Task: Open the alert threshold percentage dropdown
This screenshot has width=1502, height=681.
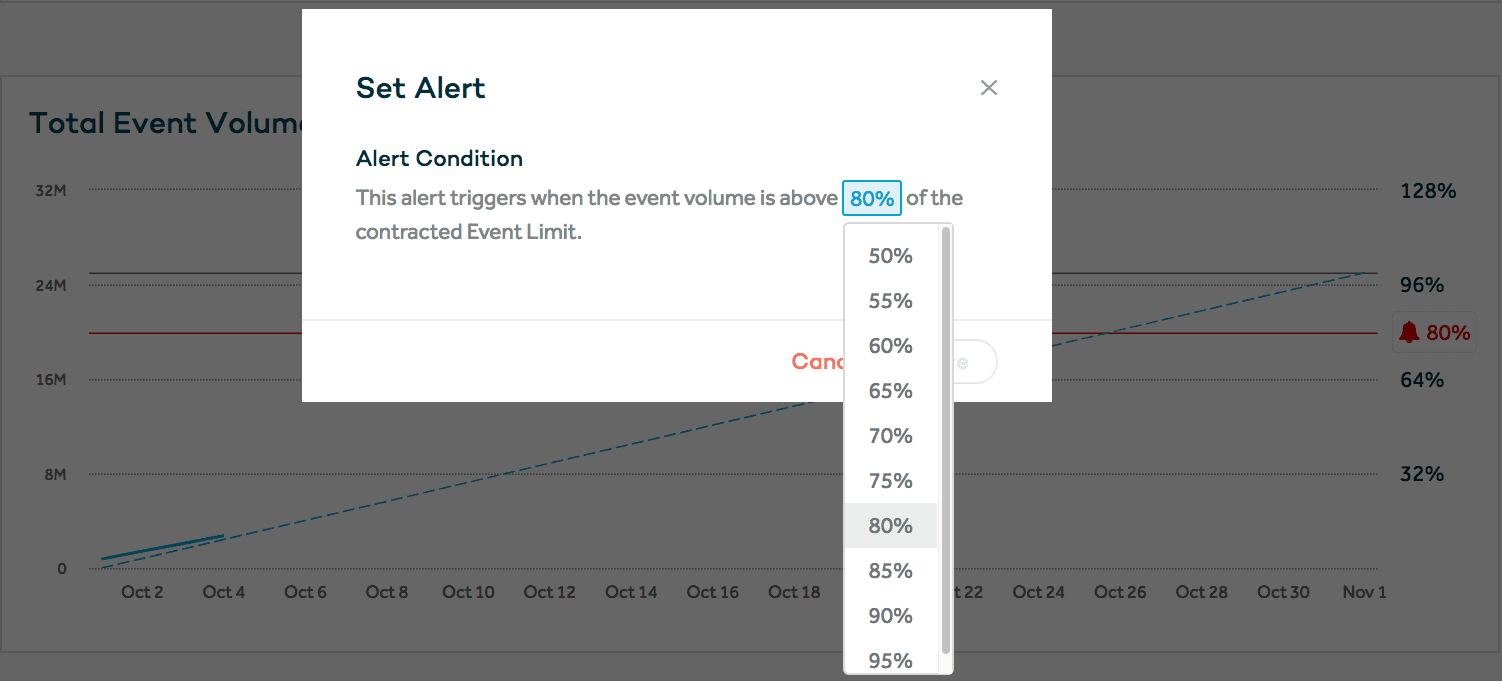Action: point(871,198)
